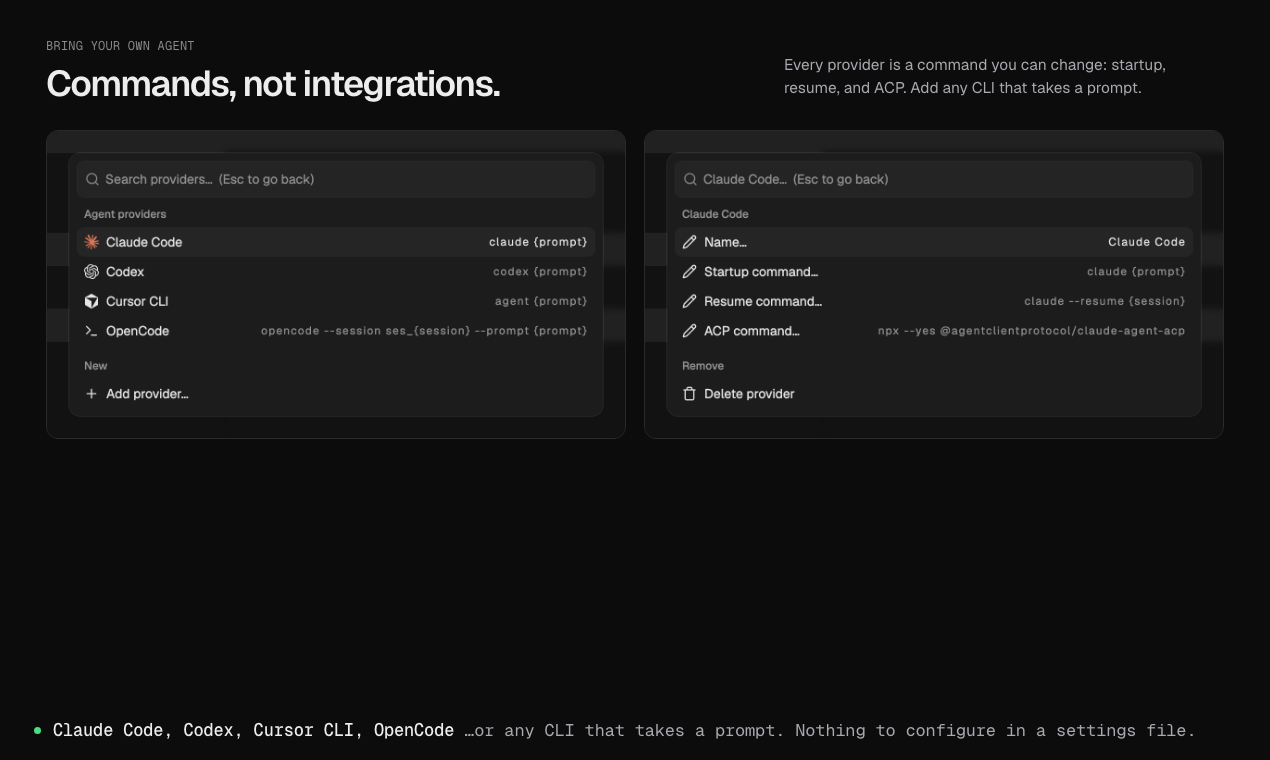Click the 'Remove' section label

click(x=703, y=366)
